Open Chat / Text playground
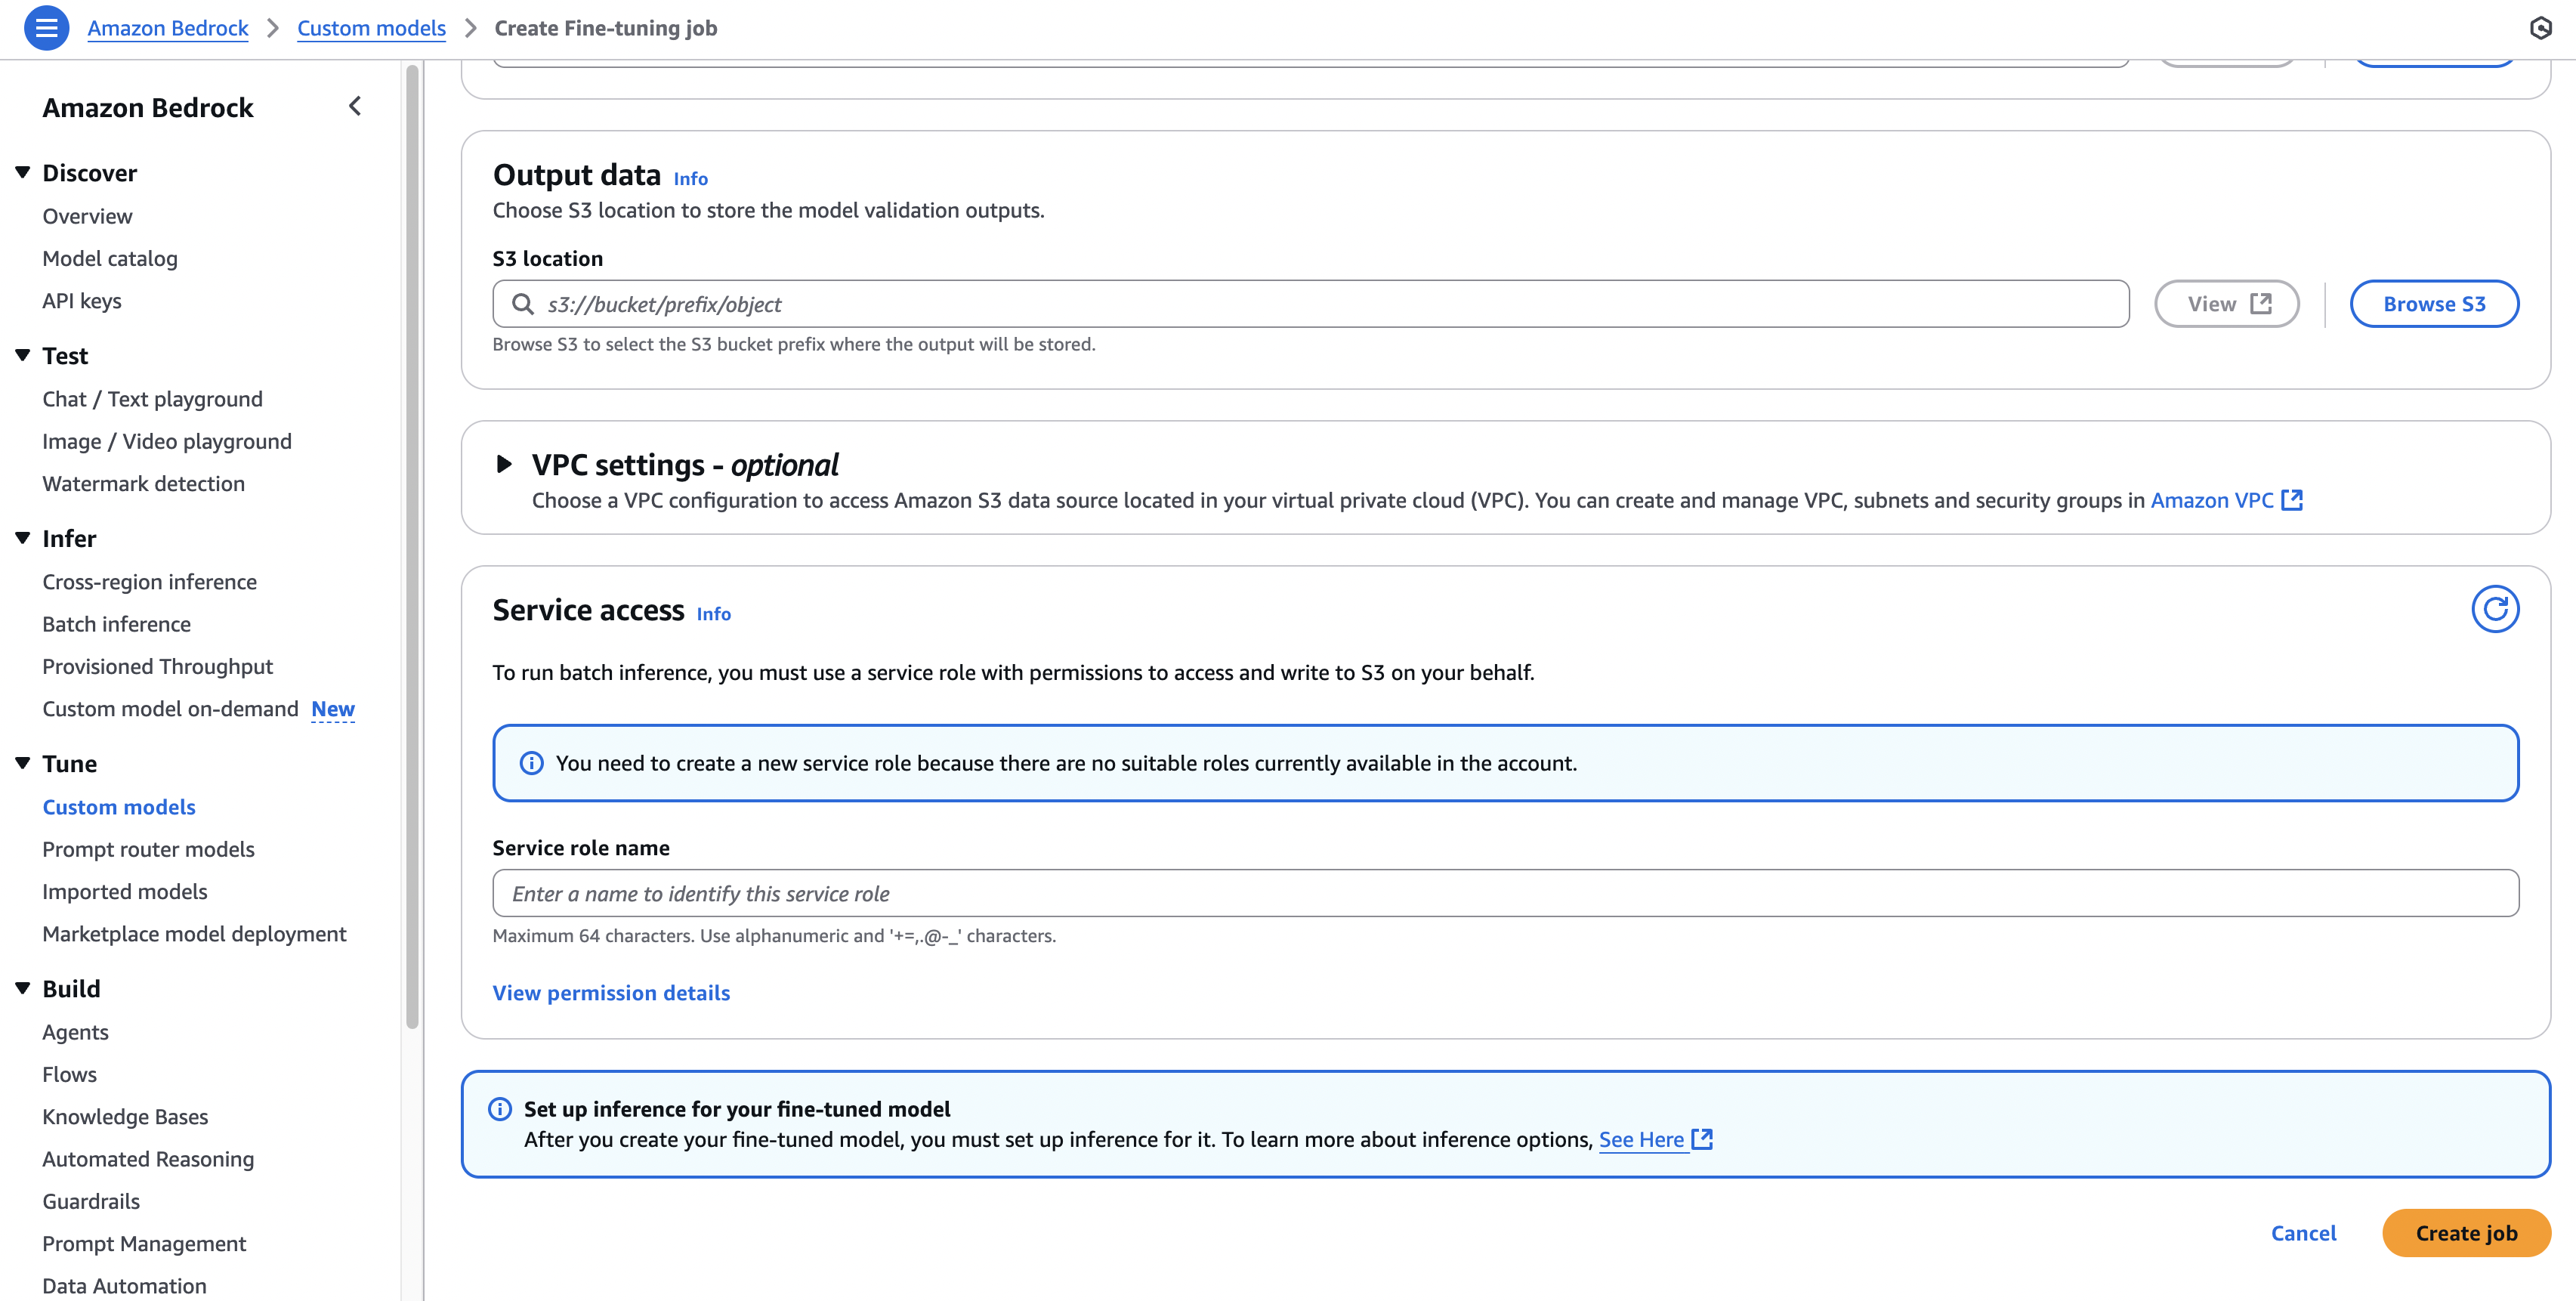Image resolution: width=2576 pixels, height=1301 pixels. 152,399
